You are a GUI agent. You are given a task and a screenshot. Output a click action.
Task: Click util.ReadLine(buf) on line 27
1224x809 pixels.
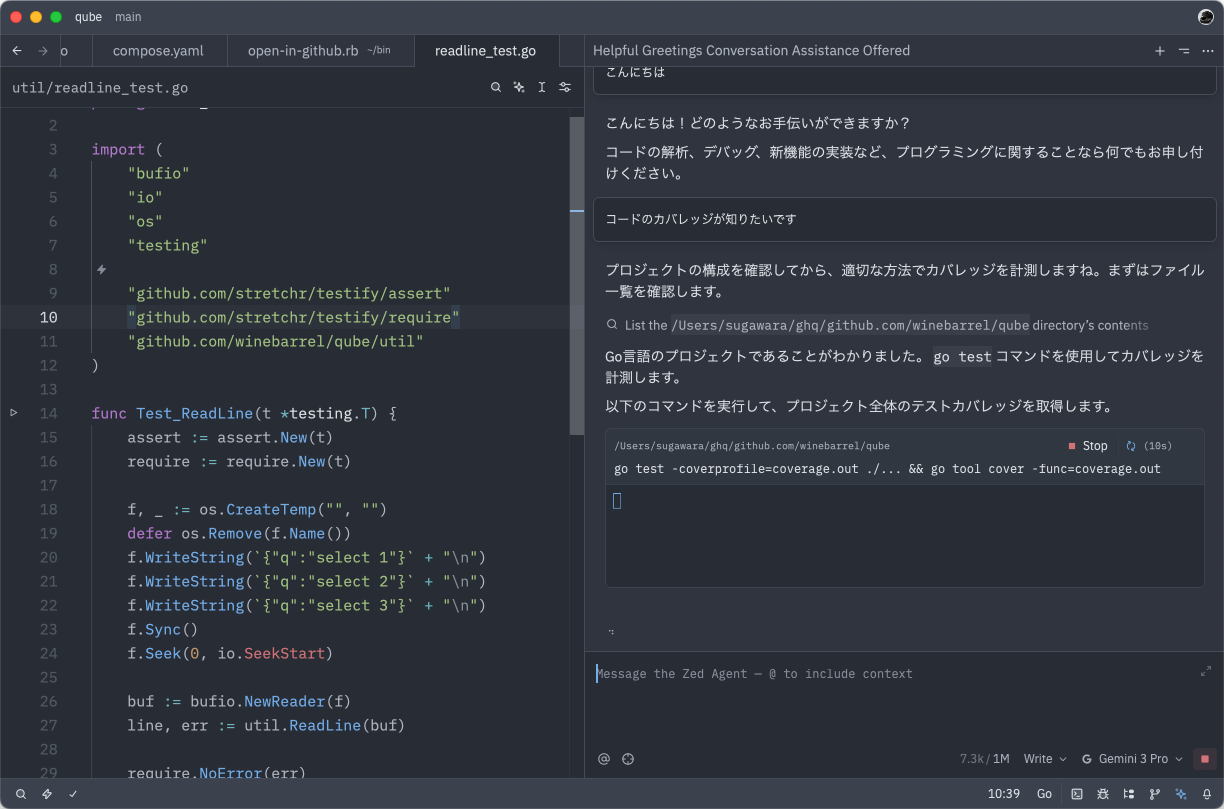pos(325,725)
